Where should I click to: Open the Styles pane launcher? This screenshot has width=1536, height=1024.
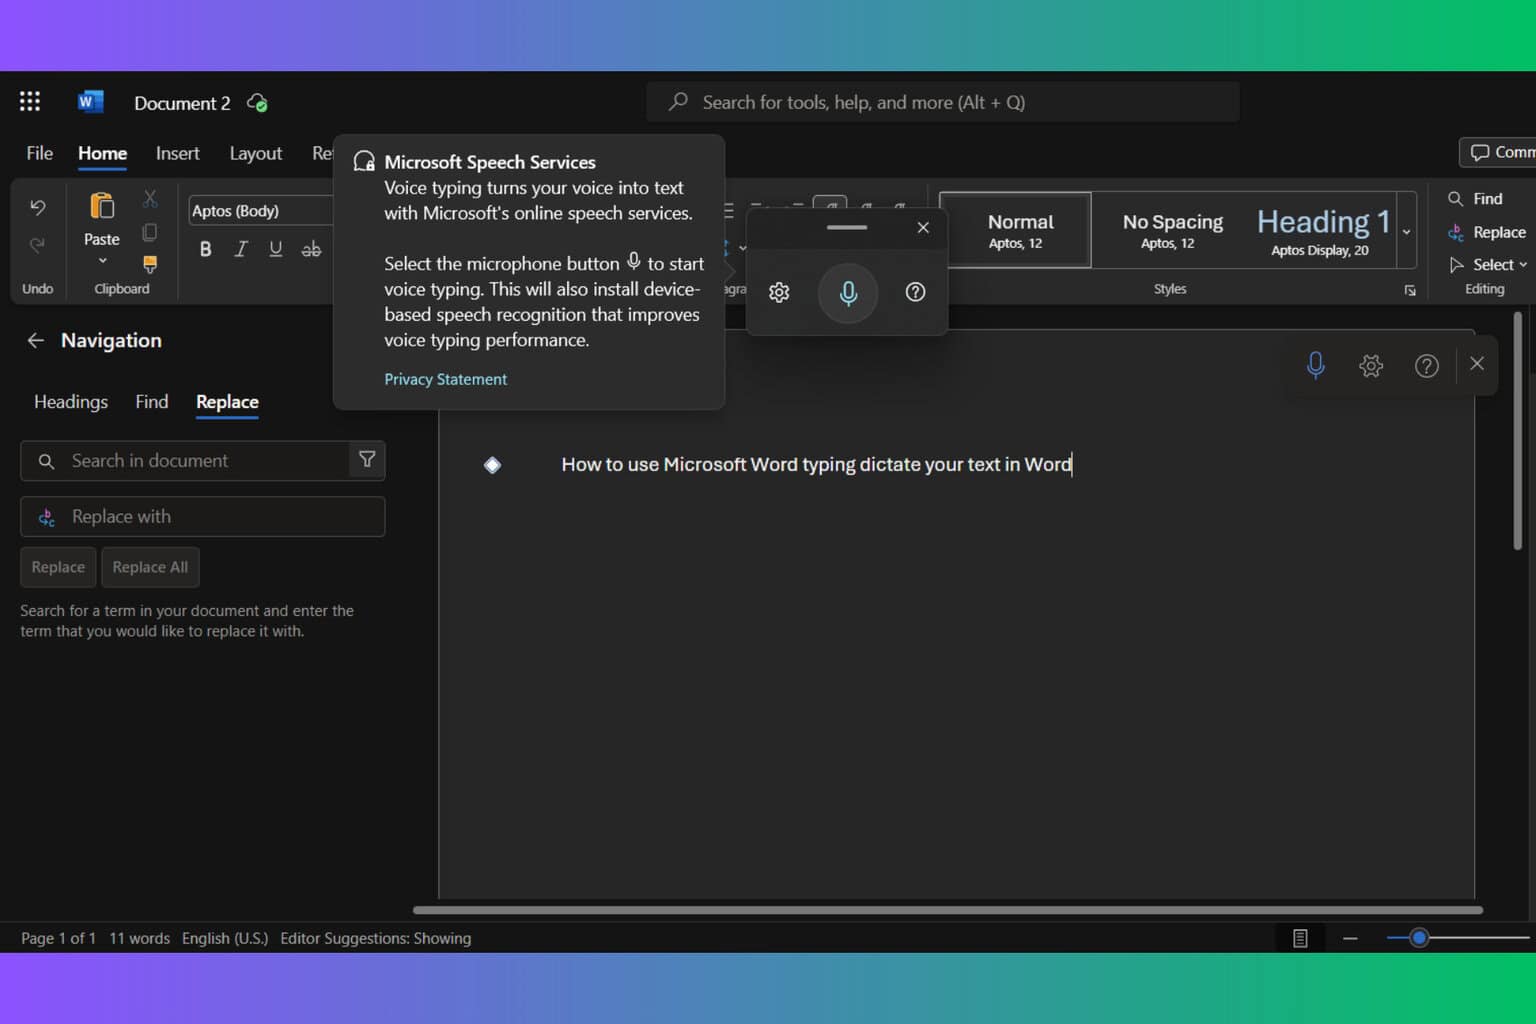[1410, 290]
